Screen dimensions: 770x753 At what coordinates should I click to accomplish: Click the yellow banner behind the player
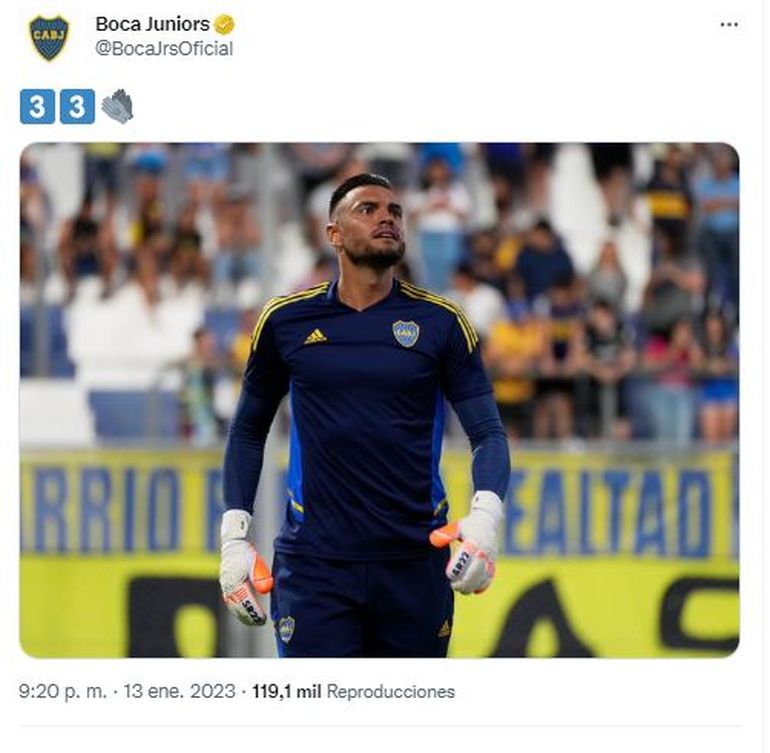[x=379, y=553]
